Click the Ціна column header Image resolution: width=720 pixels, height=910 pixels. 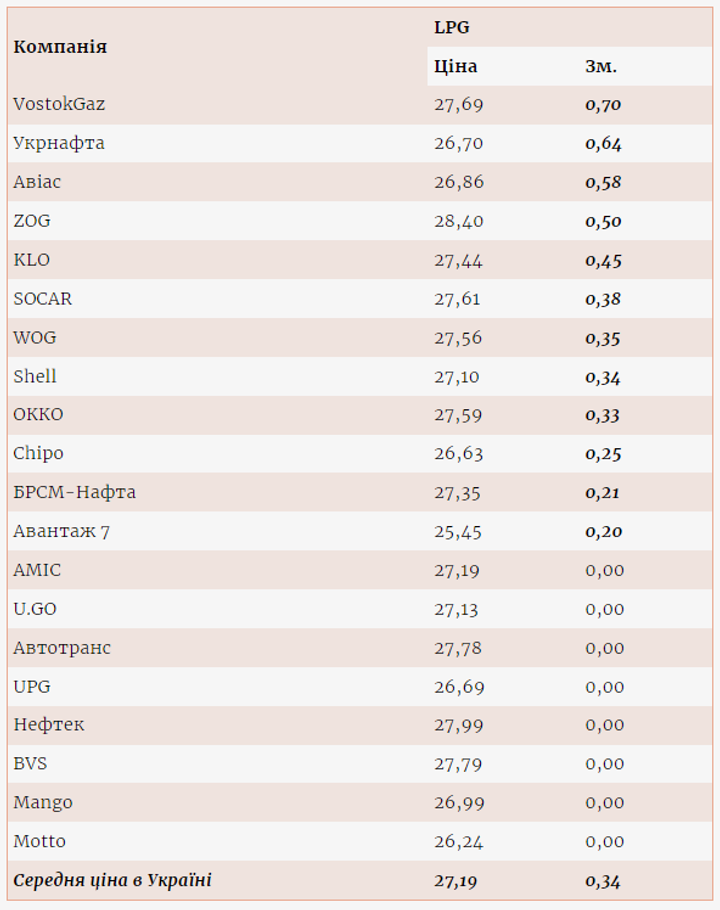455,67
